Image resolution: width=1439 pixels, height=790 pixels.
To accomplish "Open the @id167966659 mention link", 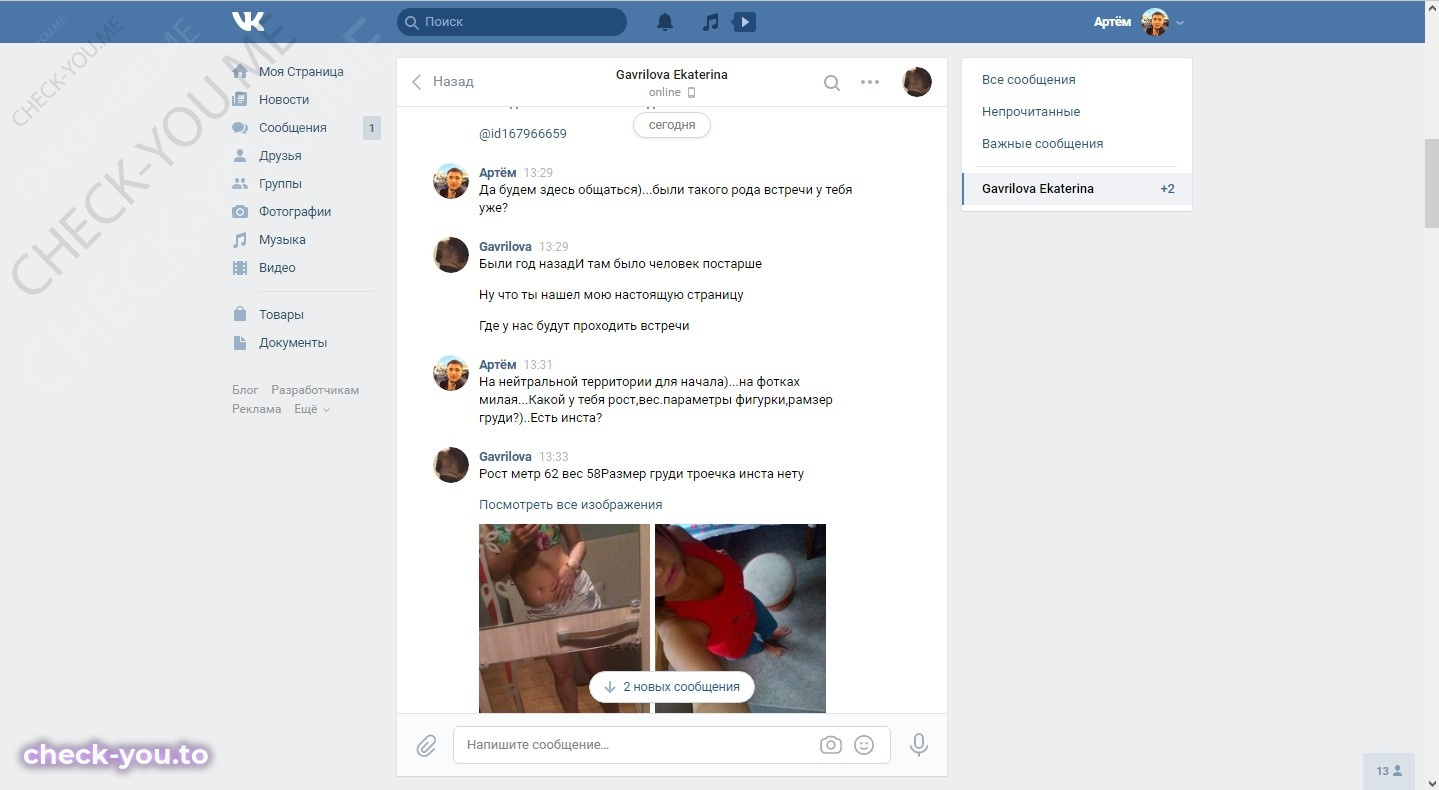I will click(523, 134).
